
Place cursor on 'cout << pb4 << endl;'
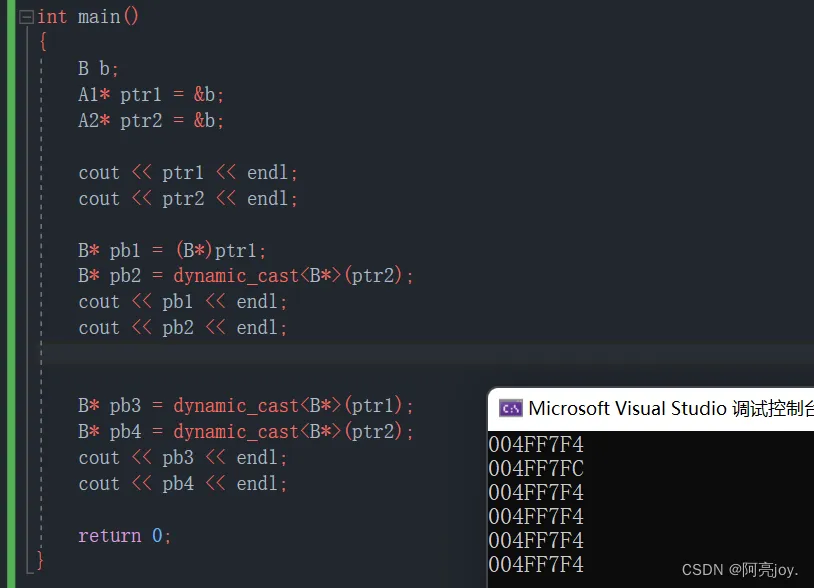pos(183,484)
